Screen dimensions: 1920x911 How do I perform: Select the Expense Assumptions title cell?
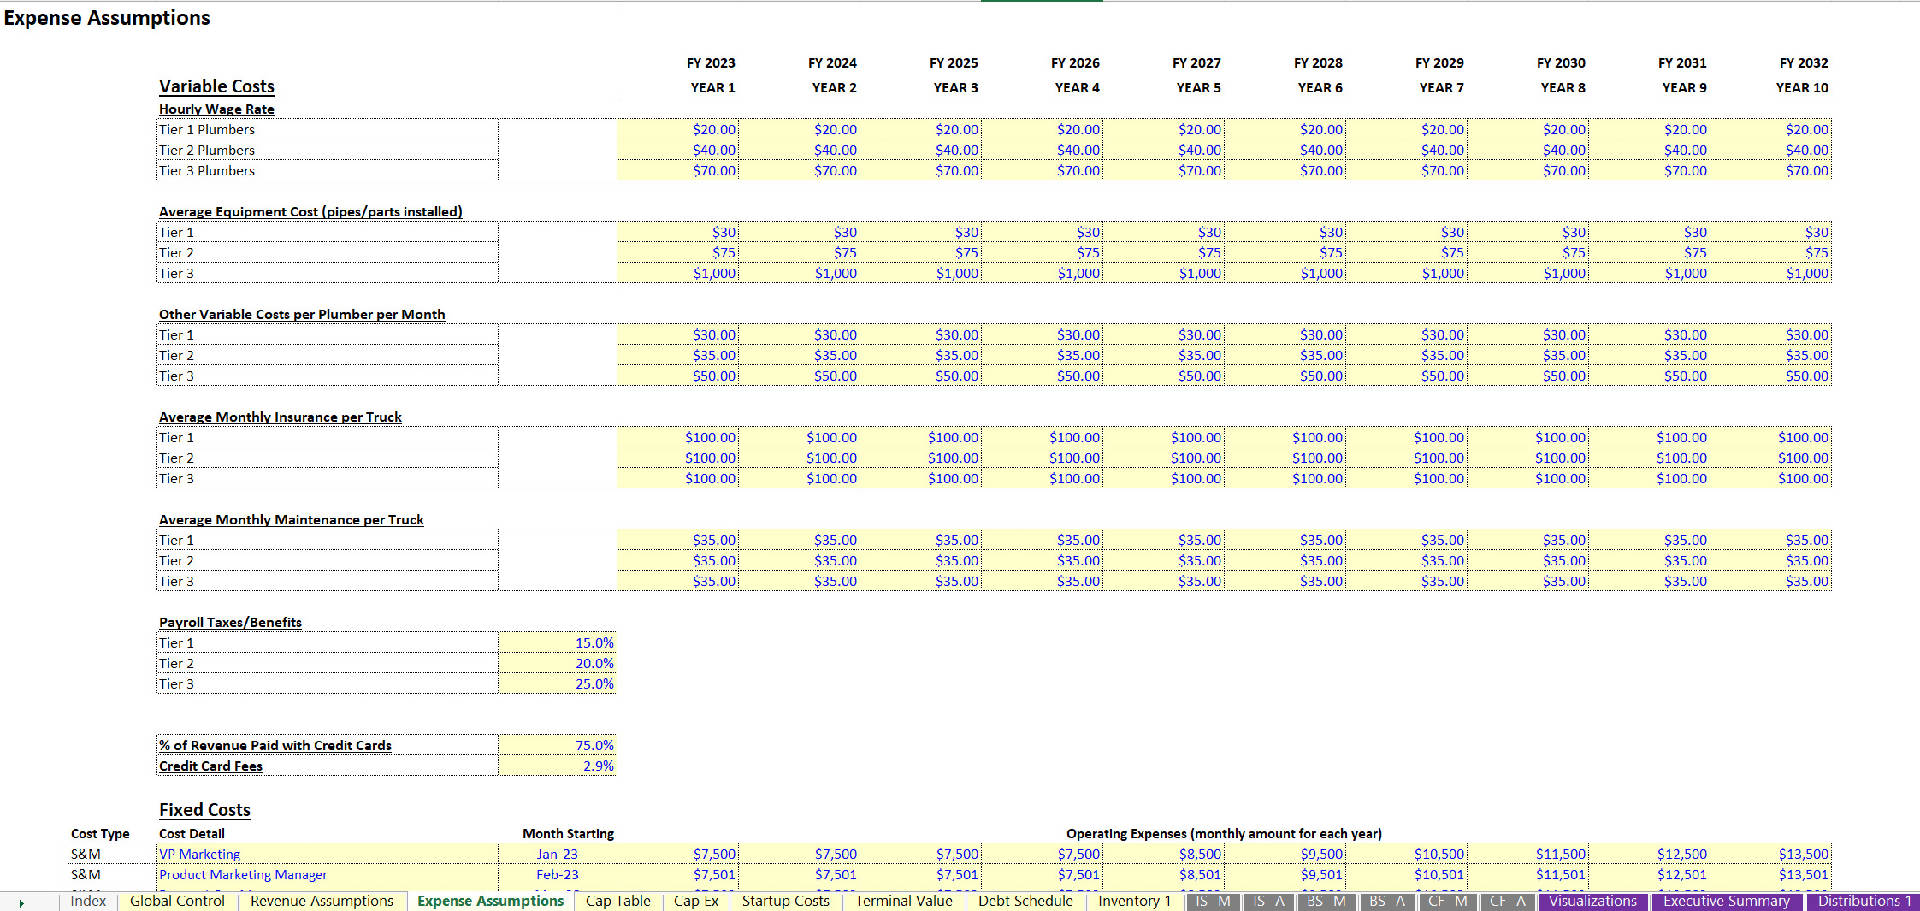(107, 18)
